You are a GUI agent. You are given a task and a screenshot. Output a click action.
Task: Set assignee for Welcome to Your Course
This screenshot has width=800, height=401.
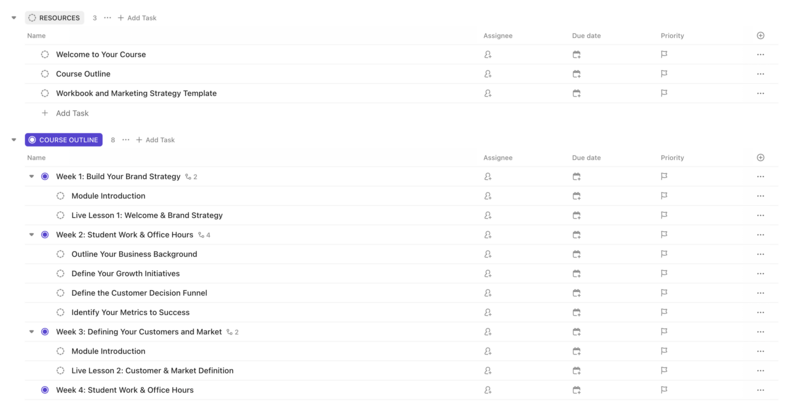[488, 55]
